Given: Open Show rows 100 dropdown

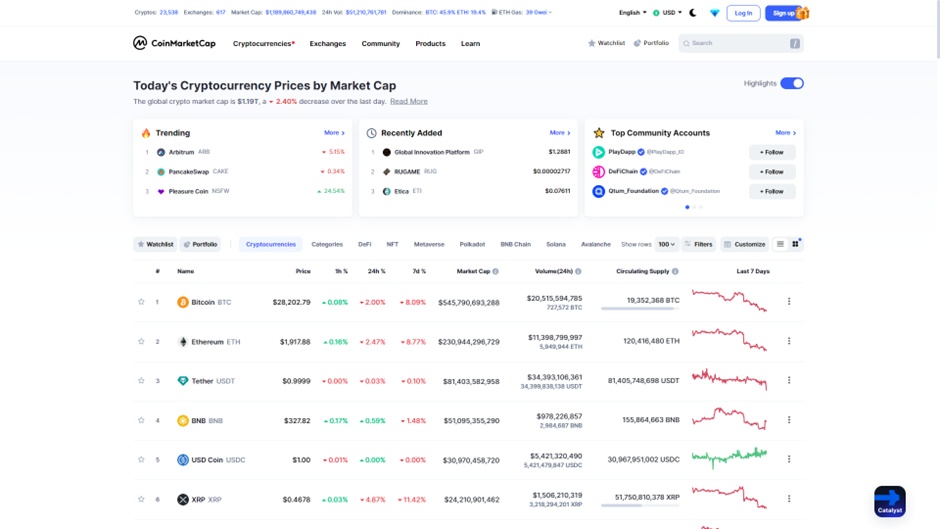Looking at the screenshot, I should pyautogui.click(x=666, y=244).
